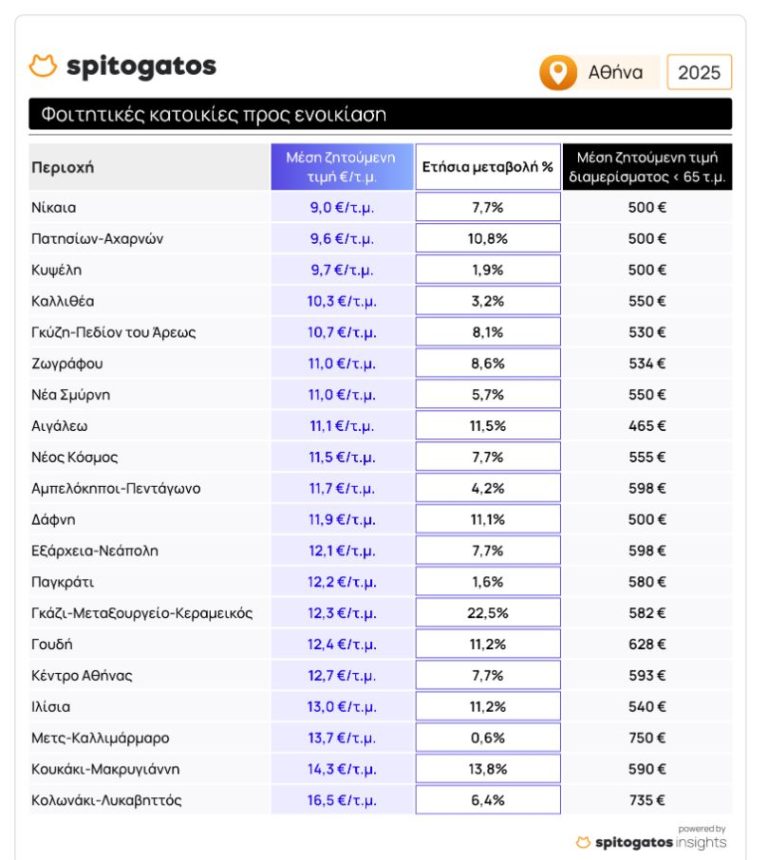Click the Περιοχή column header
Viewport: 768px width, 860px height.
[x=62, y=167]
